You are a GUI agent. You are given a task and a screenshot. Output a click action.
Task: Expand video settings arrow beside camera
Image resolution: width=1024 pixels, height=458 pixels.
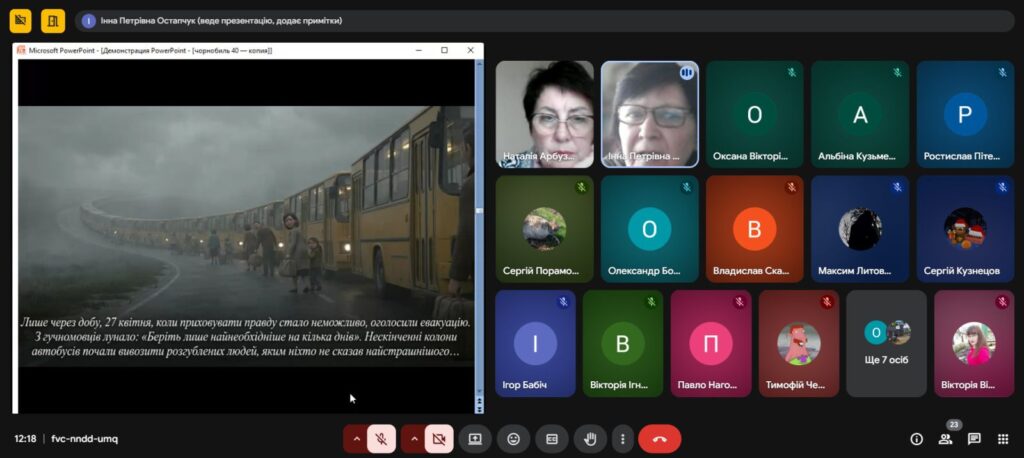click(412, 438)
